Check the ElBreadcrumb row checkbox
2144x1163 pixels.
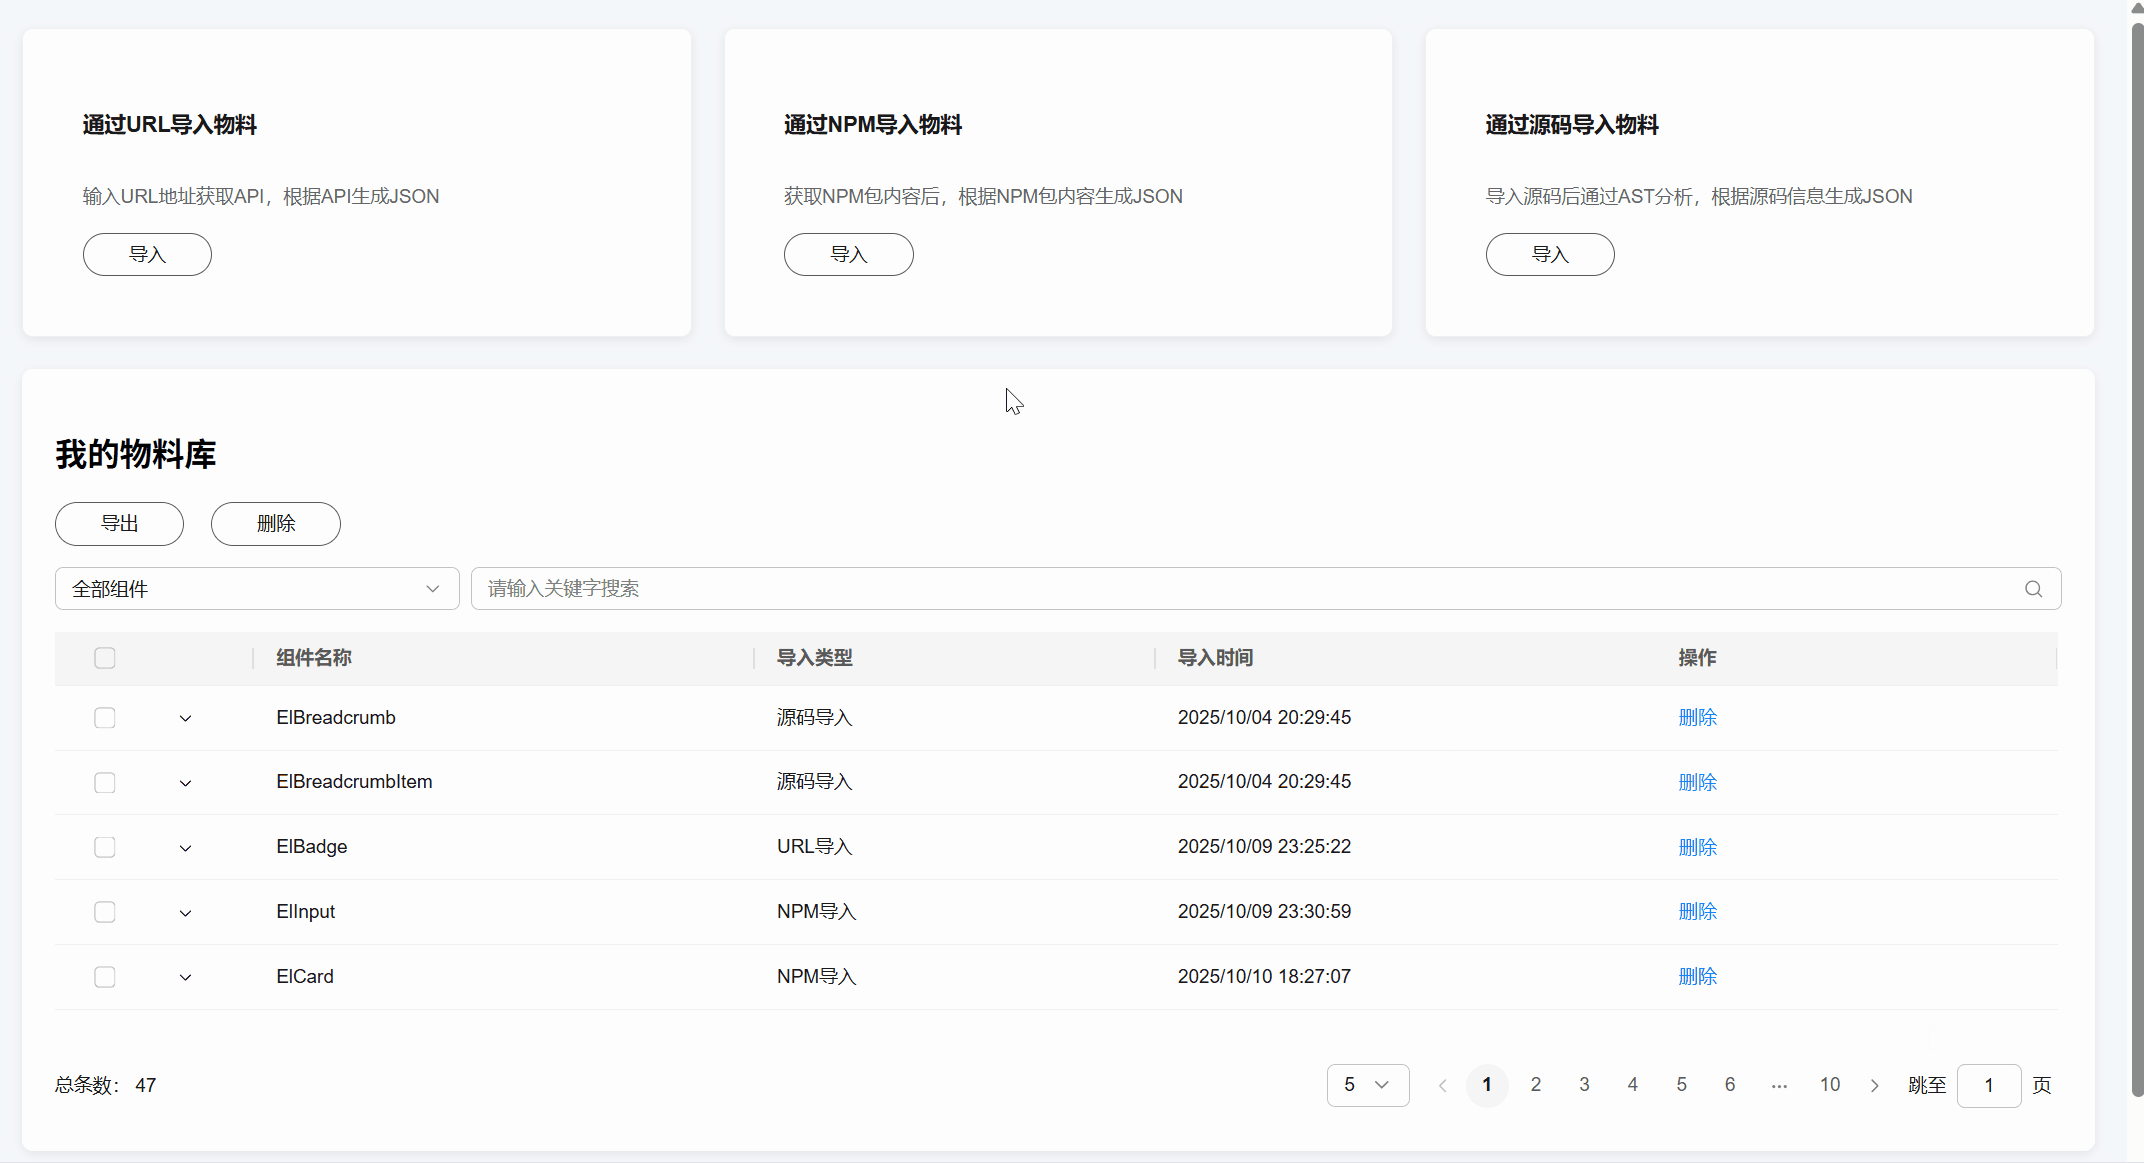(x=105, y=718)
